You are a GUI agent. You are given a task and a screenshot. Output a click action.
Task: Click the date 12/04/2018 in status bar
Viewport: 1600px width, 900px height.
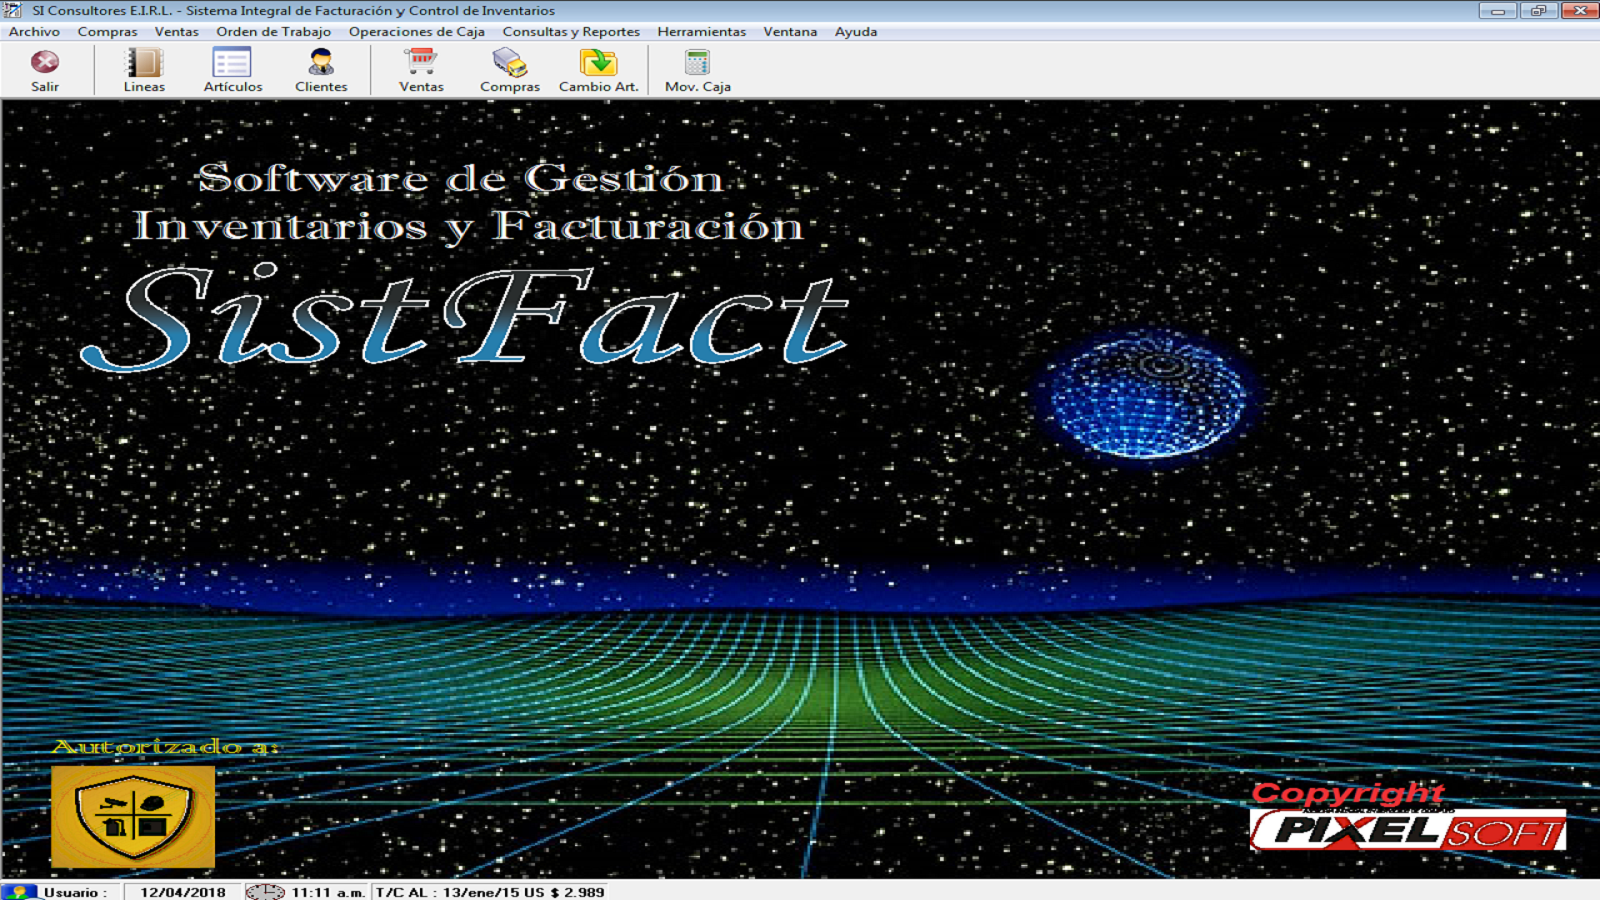point(183,892)
